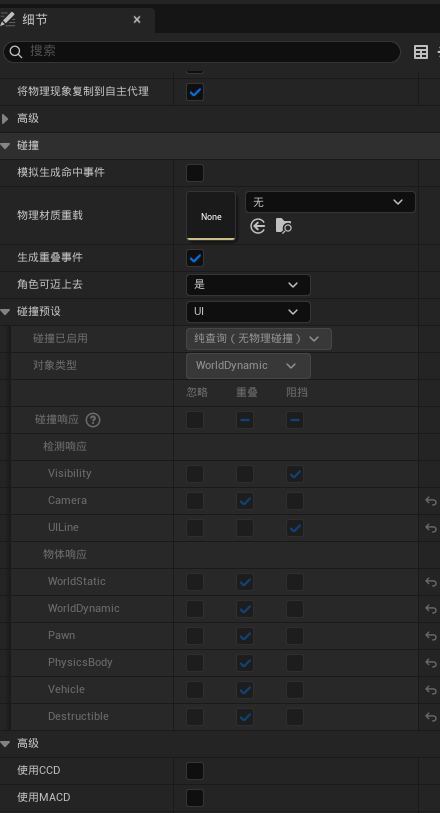Toggle 生成重叠事件 checkbox
The height and width of the screenshot is (813, 440).
point(195,258)
